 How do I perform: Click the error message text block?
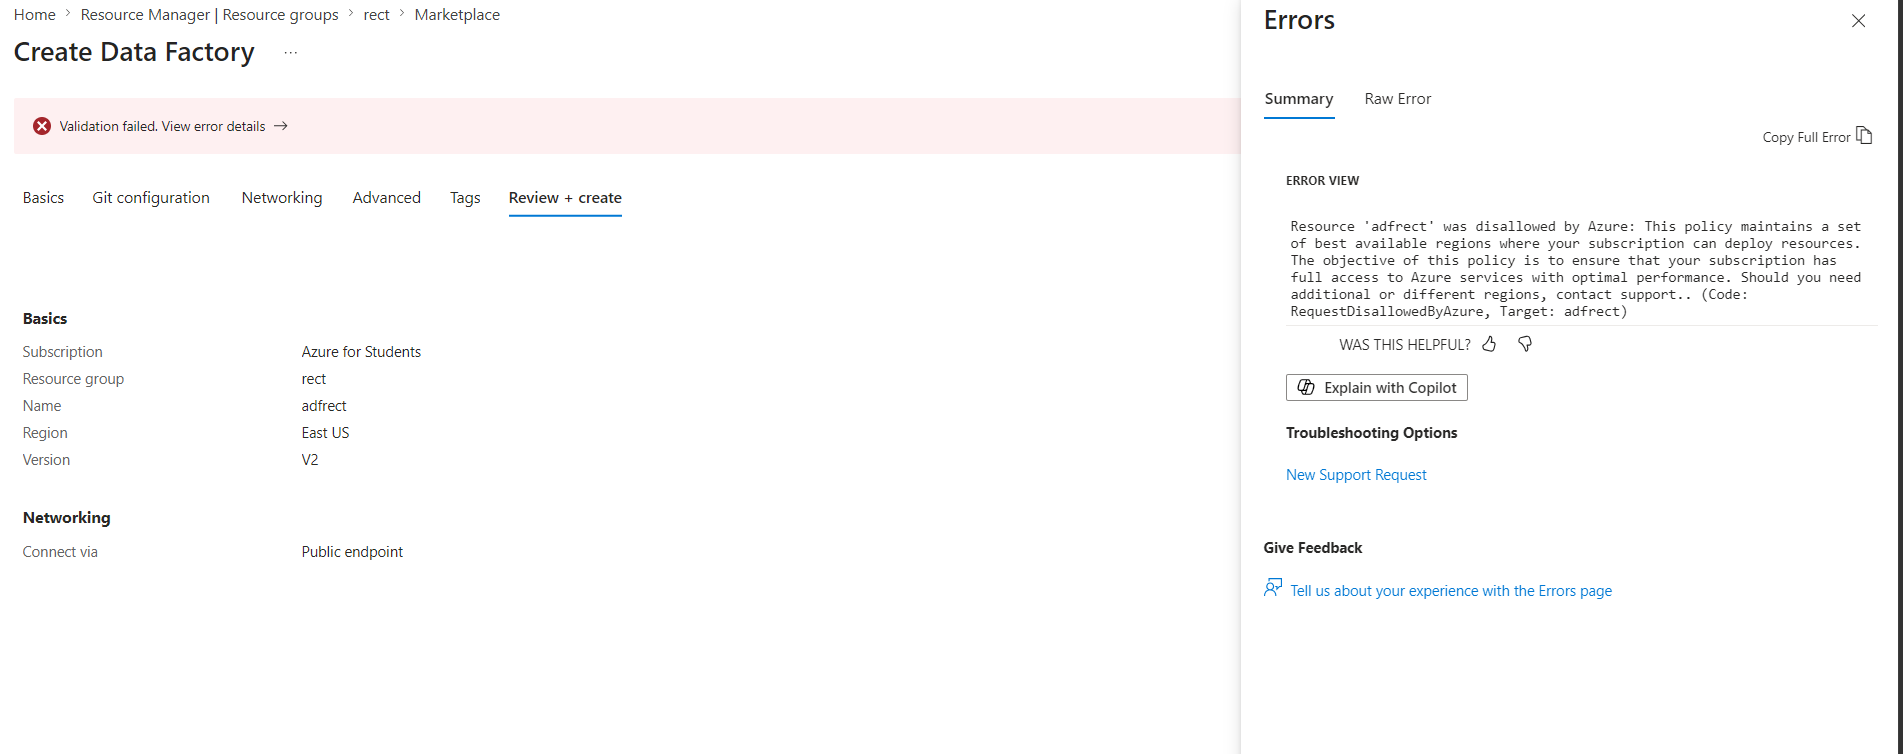click(x=1576, y=269)
